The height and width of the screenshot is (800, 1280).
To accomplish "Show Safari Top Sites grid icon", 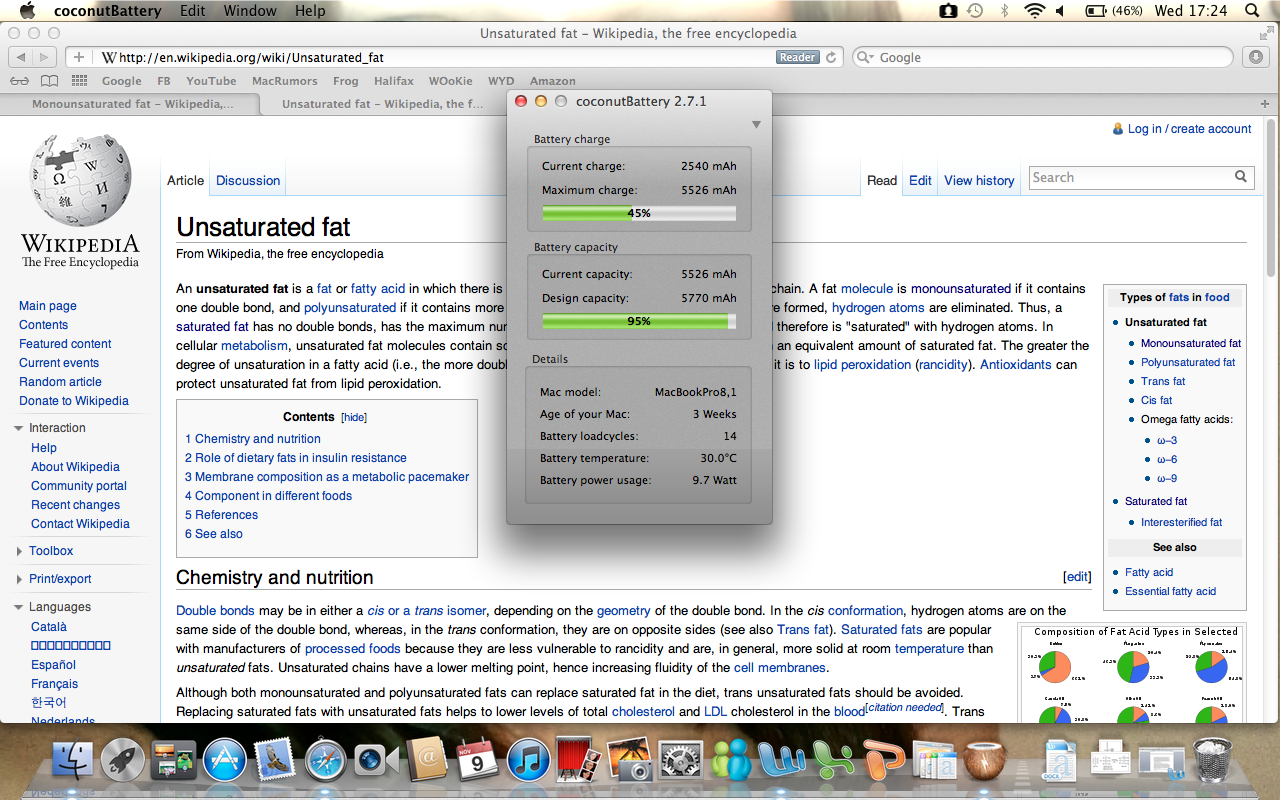I will coord(79,81).
